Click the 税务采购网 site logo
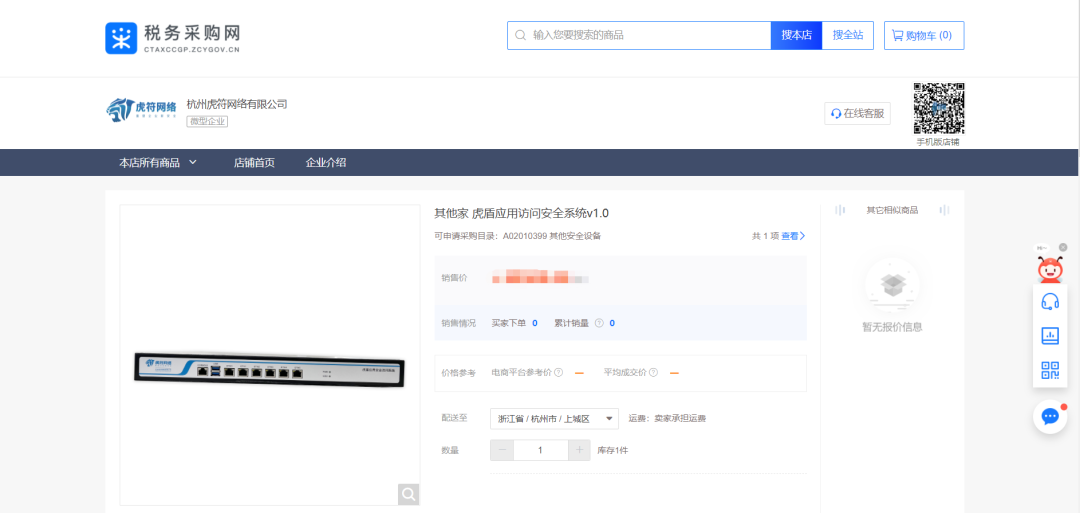The height and width of the screenshot is (513, 1080). [x=173, y=37]
